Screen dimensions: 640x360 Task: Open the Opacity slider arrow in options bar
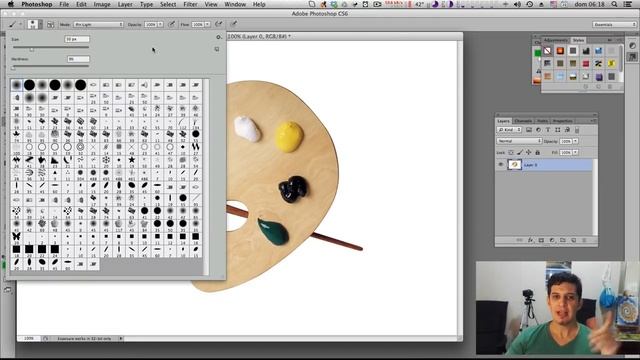tap(160, 24)
